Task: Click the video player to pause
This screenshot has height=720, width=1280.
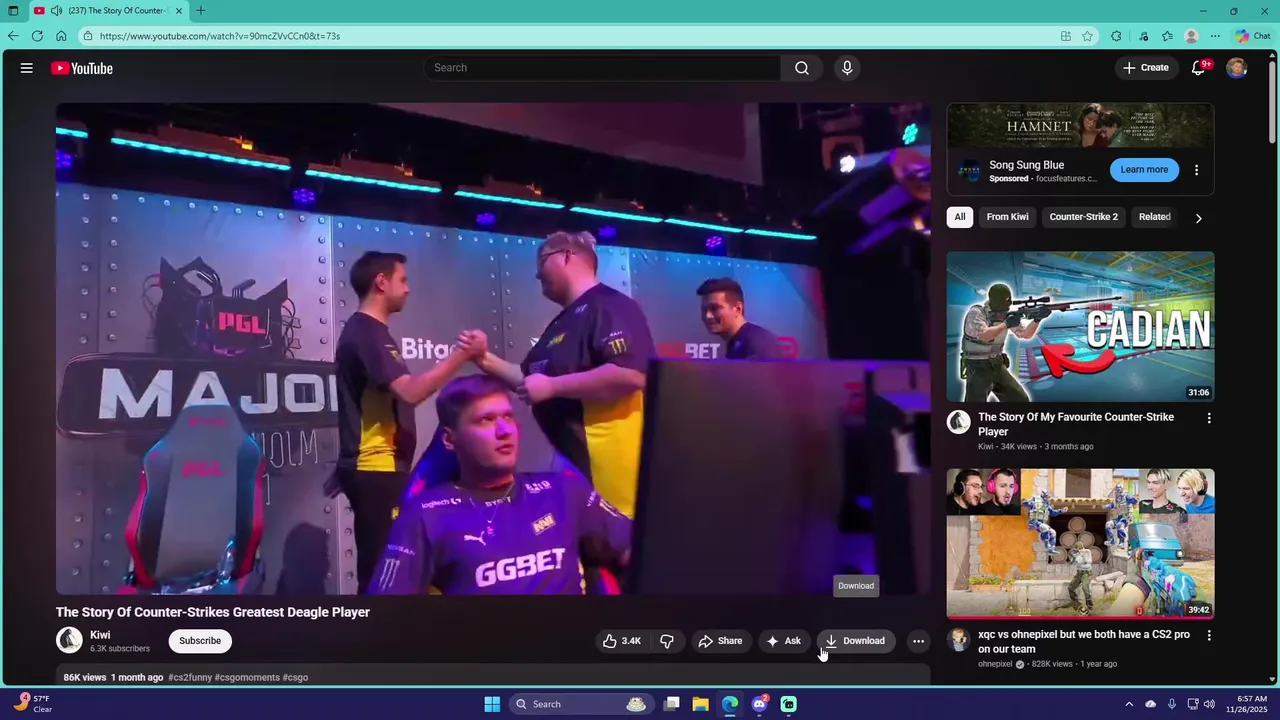Action: tap(493, 349)
